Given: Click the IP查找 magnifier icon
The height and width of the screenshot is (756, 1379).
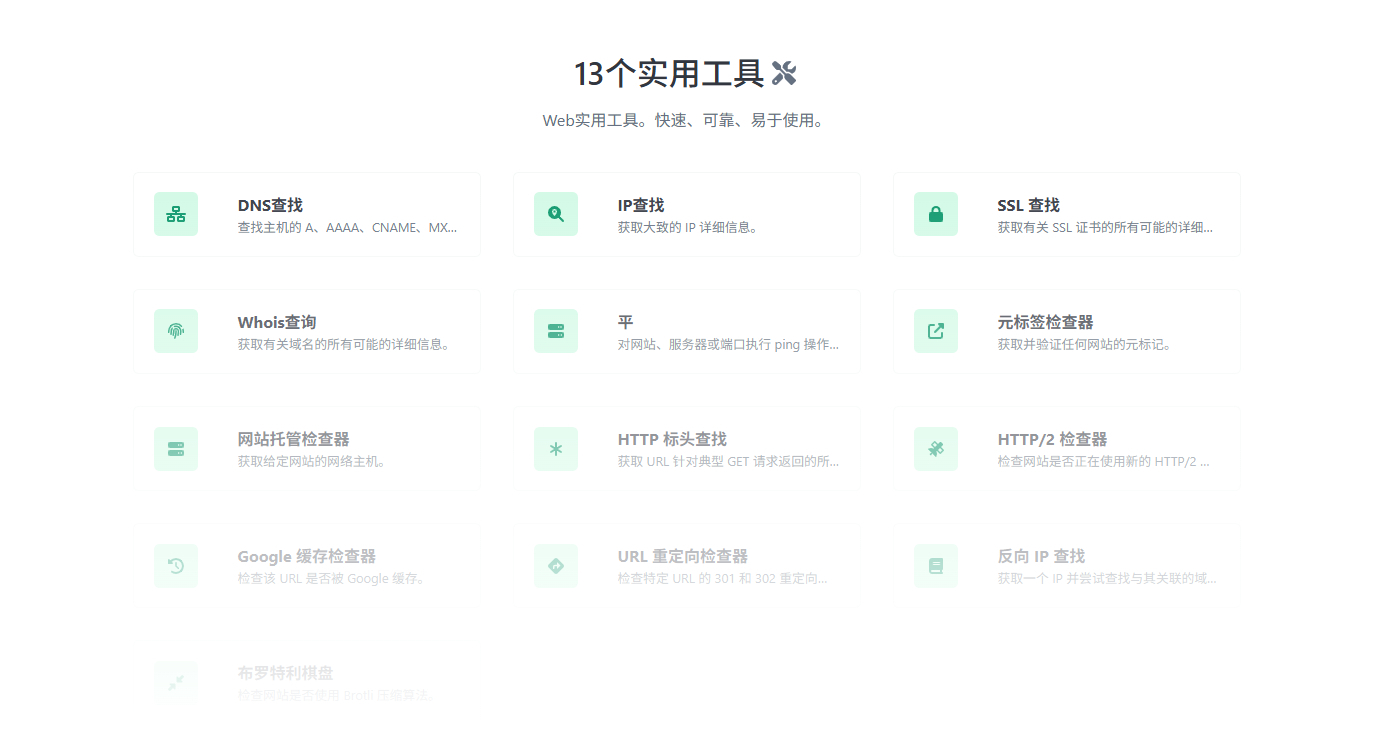Looking at the screenshot, I should click(556, 214).
